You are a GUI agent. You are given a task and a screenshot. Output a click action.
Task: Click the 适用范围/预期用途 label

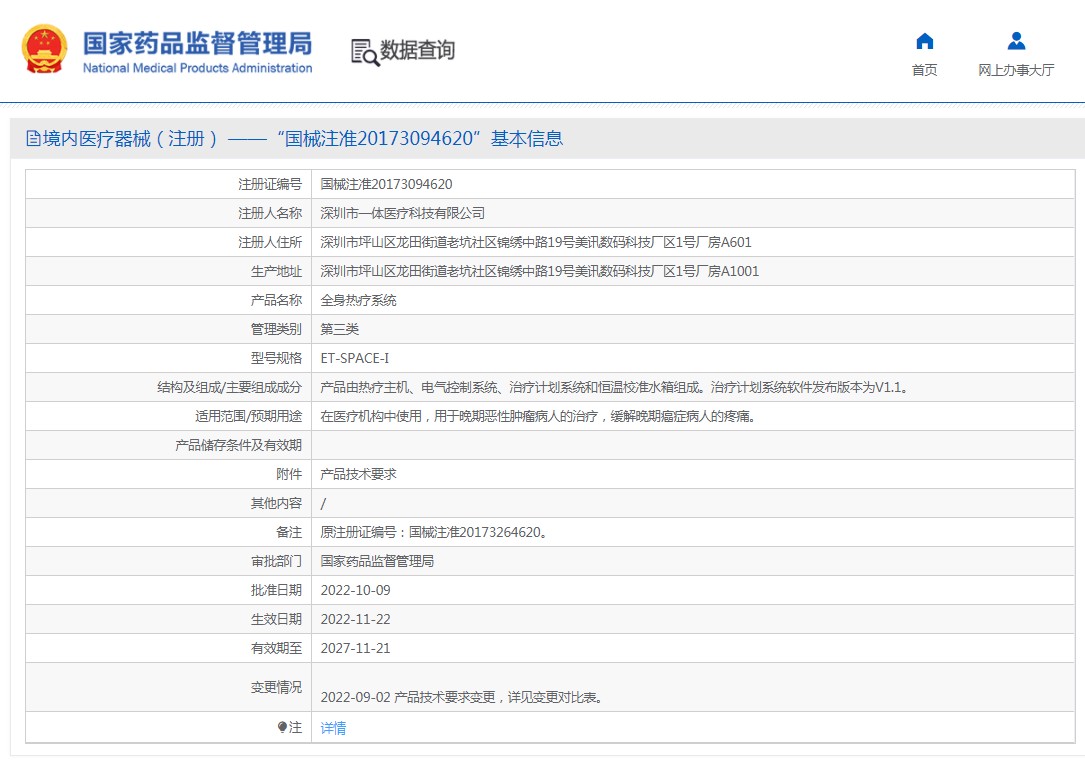point(248,417)
